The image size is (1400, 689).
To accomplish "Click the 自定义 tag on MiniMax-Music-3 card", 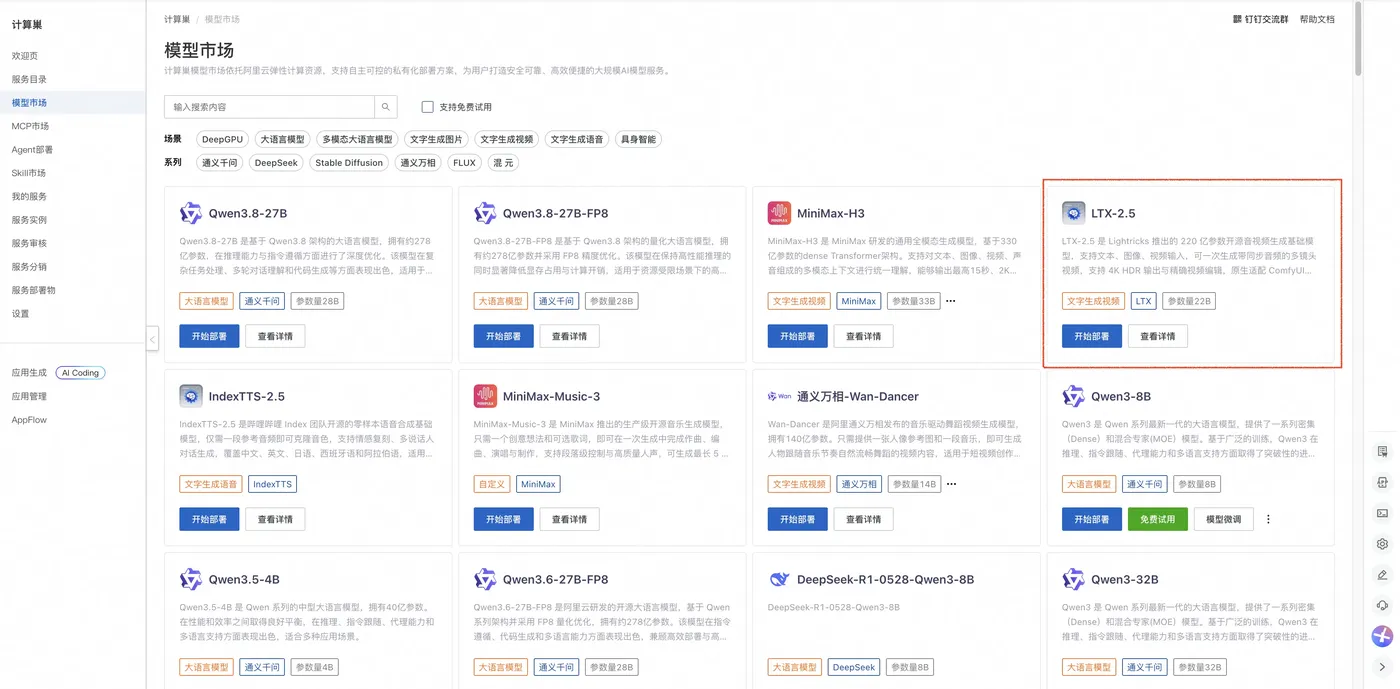I will 492,484.
